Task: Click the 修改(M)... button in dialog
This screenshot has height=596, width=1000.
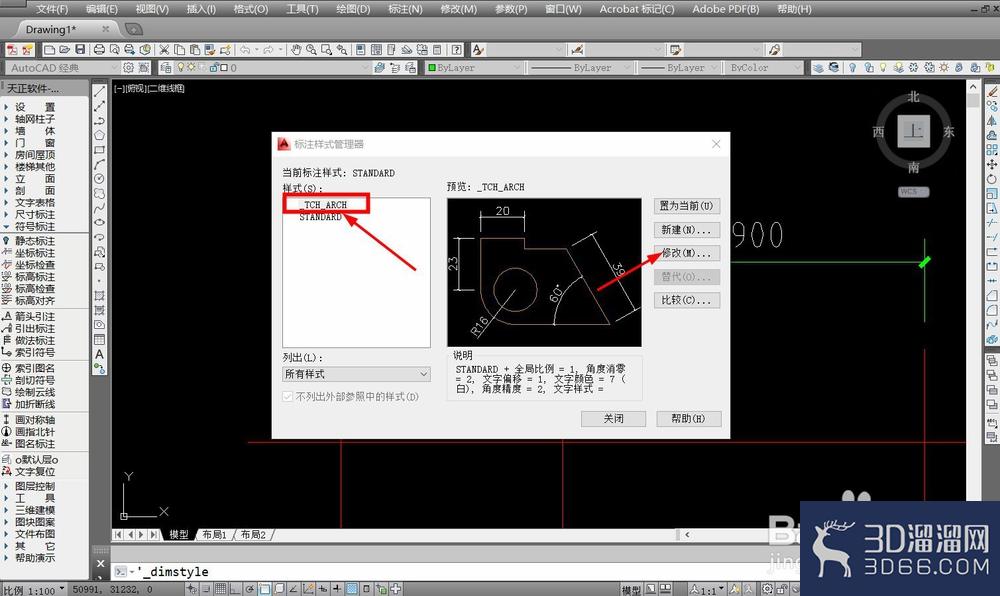Action: click(686, 253)
